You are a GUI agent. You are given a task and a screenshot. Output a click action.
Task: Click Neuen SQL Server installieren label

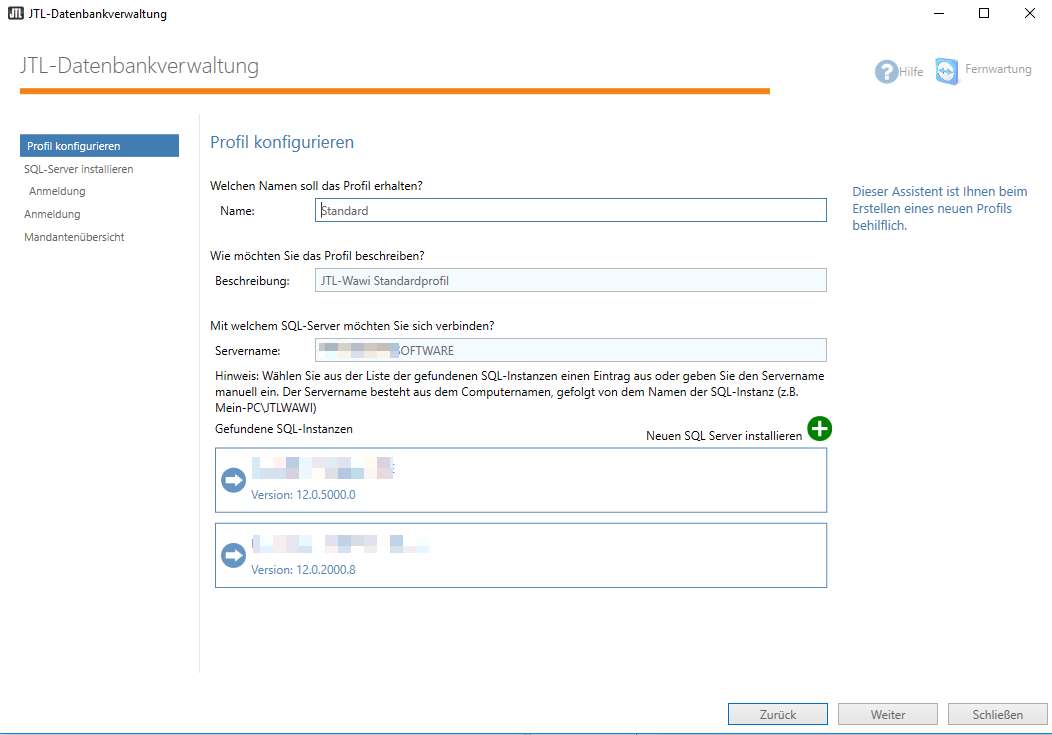click(x=724, y=435)
